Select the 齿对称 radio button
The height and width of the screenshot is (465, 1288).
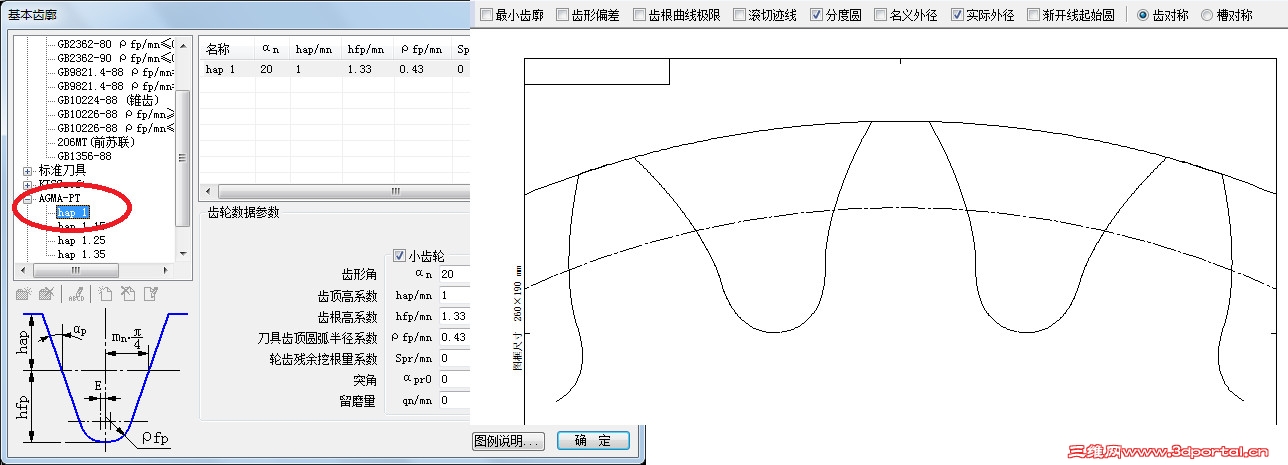coord(1144,15)
